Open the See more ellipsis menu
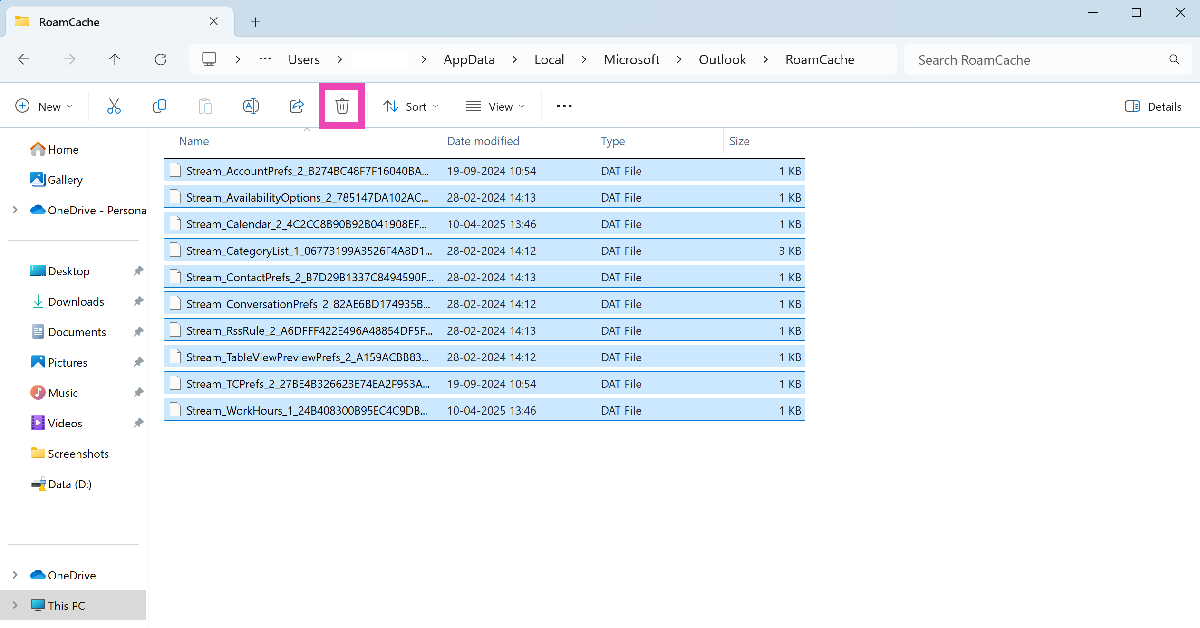The image size is (1200, 628). tap(564, 106)
